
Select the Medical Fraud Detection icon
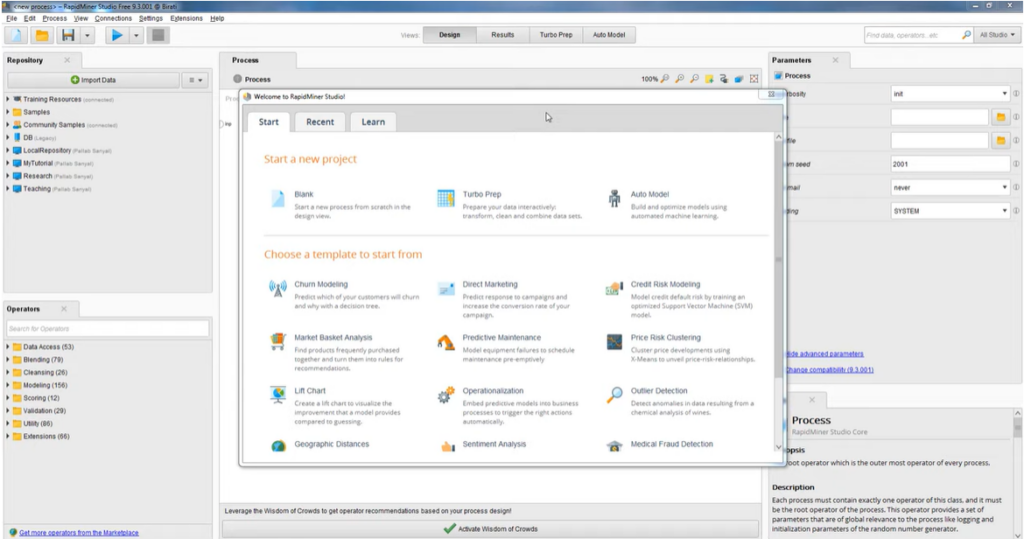tap(615, 446)
